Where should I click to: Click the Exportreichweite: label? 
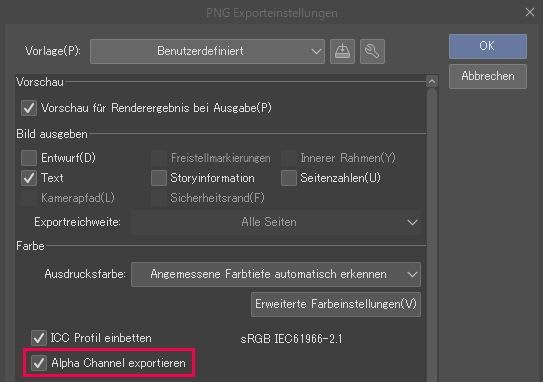pos(77,222)
